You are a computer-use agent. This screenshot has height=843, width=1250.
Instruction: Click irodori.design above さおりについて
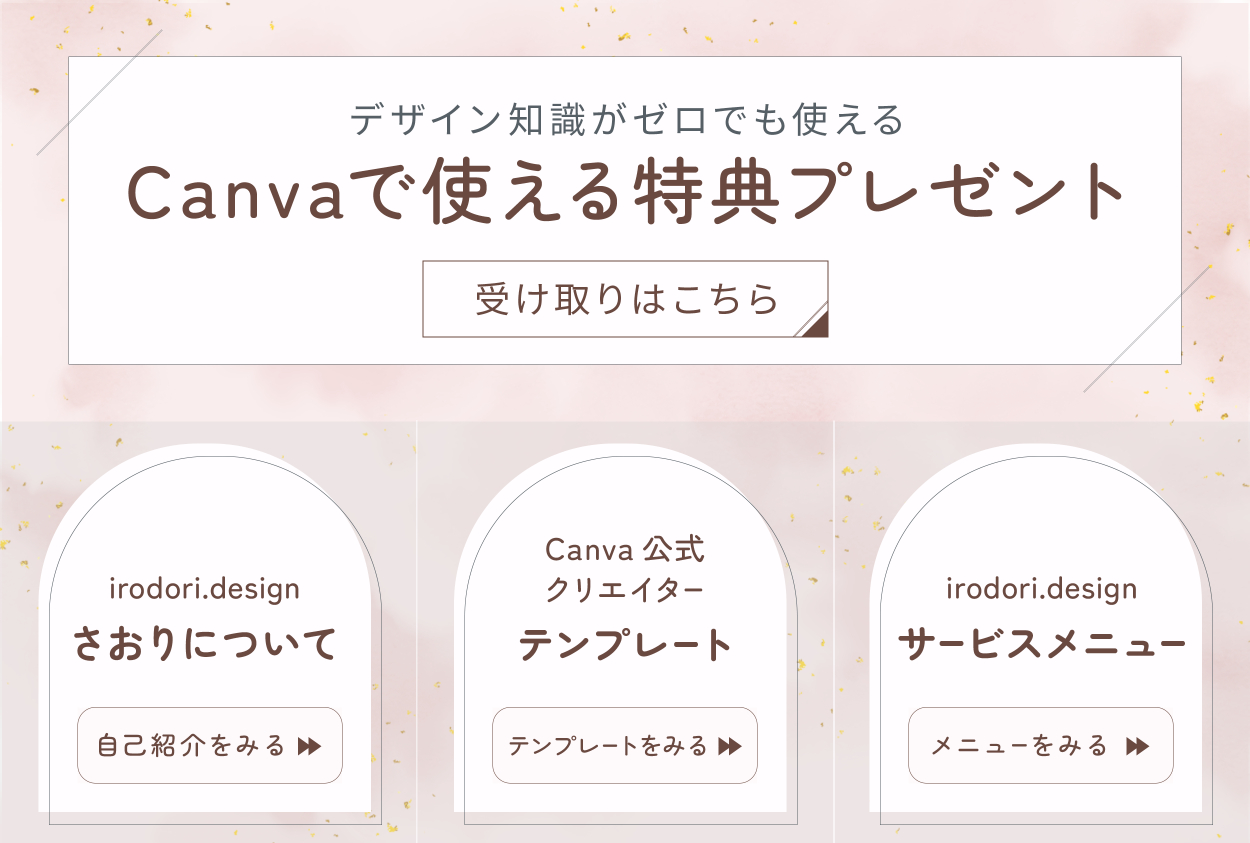[204, 589]
